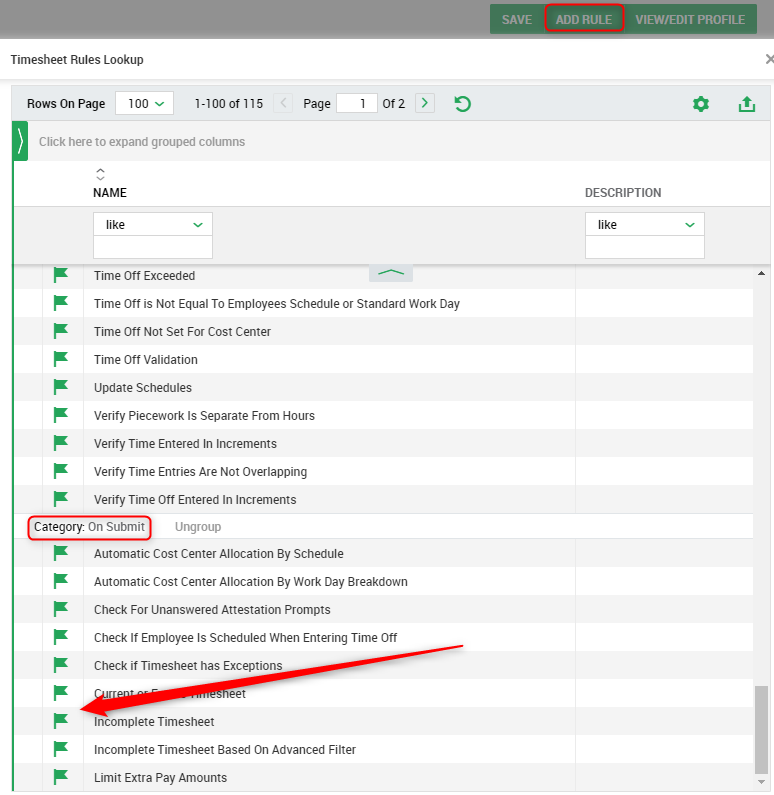Click the NAME column header
This screenshot has height=795, width=774.
110,193
